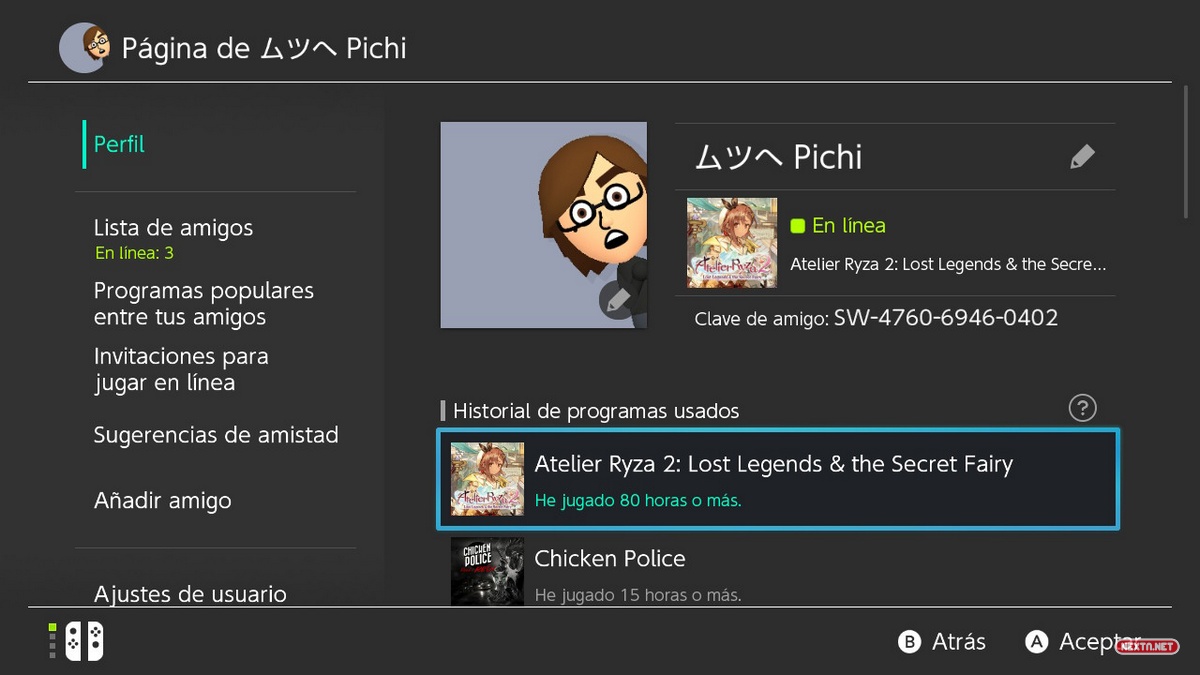Click the Atelier Ryza 2 status game icon
Screen dimensions: 1200x675
(732, 243)
